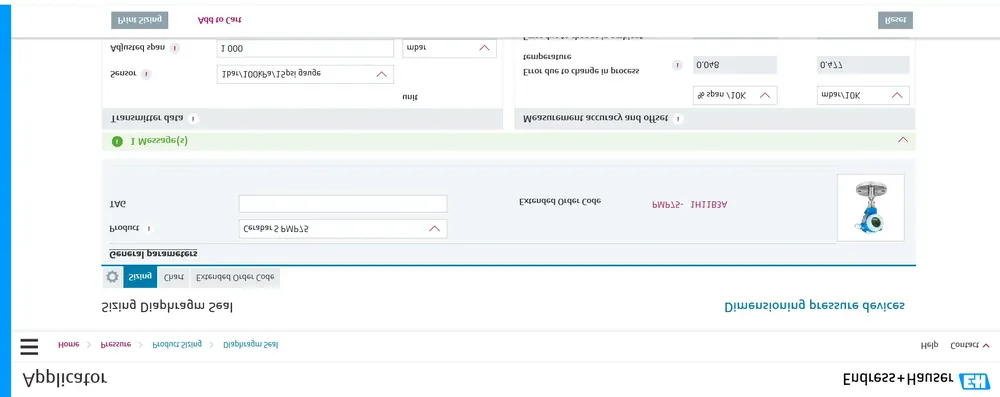Show info for Sensor field

pyautogui.click(x=146, y=74)
